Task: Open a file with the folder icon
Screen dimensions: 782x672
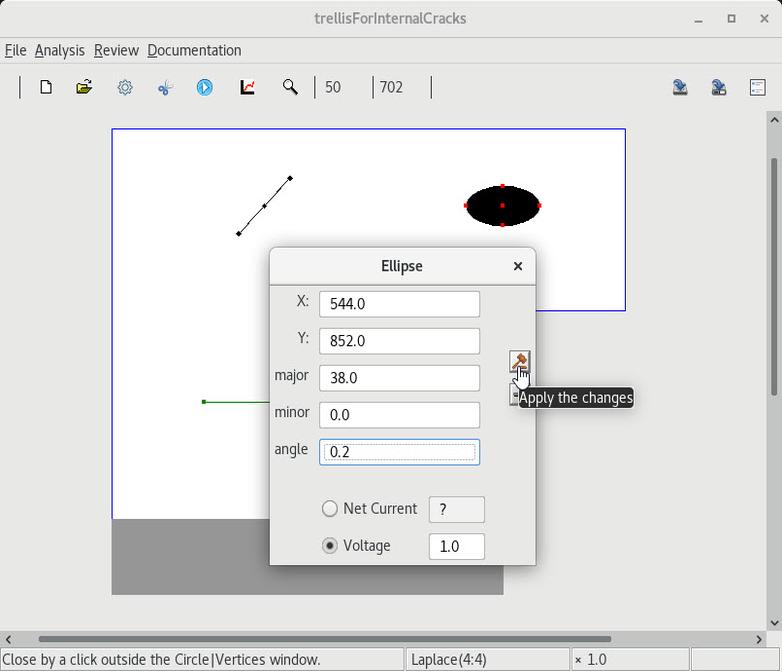Action: click(84, 88)
